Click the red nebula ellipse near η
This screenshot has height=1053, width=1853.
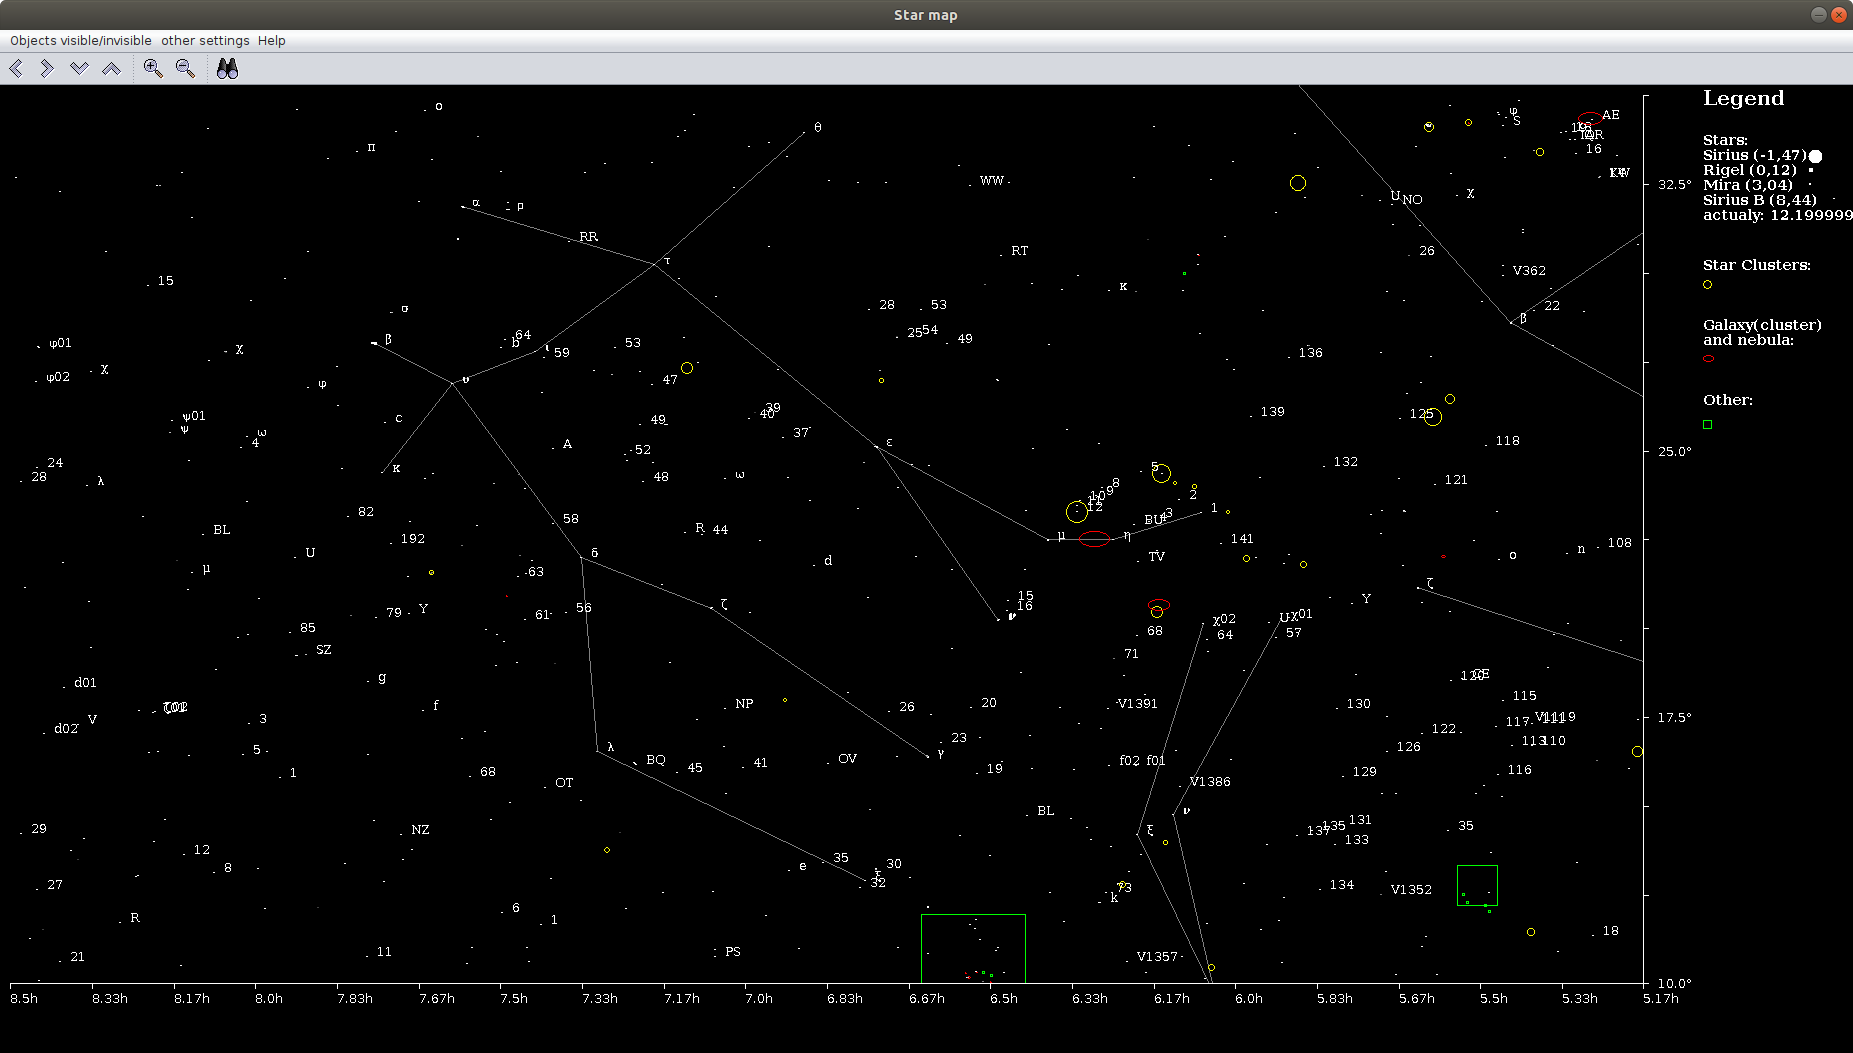click(1095, 539)
